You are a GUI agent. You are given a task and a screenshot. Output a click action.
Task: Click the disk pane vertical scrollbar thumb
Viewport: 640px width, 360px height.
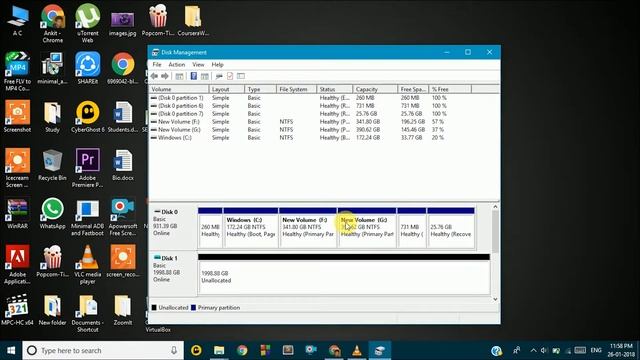pos(495,232)
